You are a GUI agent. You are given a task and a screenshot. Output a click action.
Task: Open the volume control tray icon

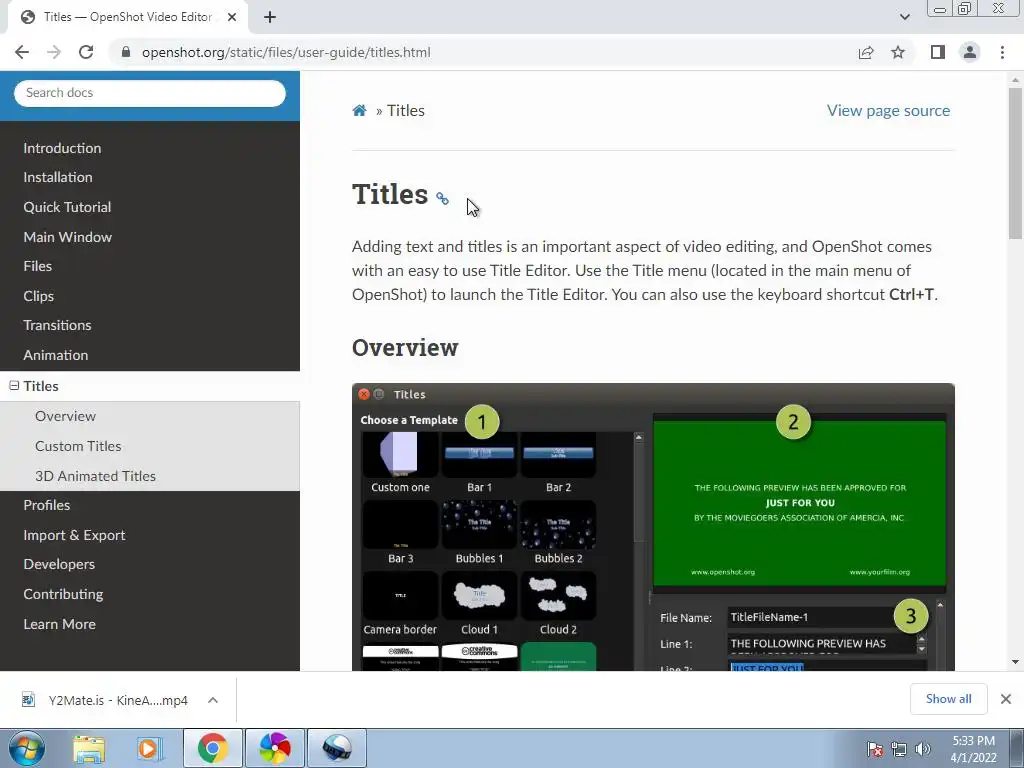[x=923, y=749]
